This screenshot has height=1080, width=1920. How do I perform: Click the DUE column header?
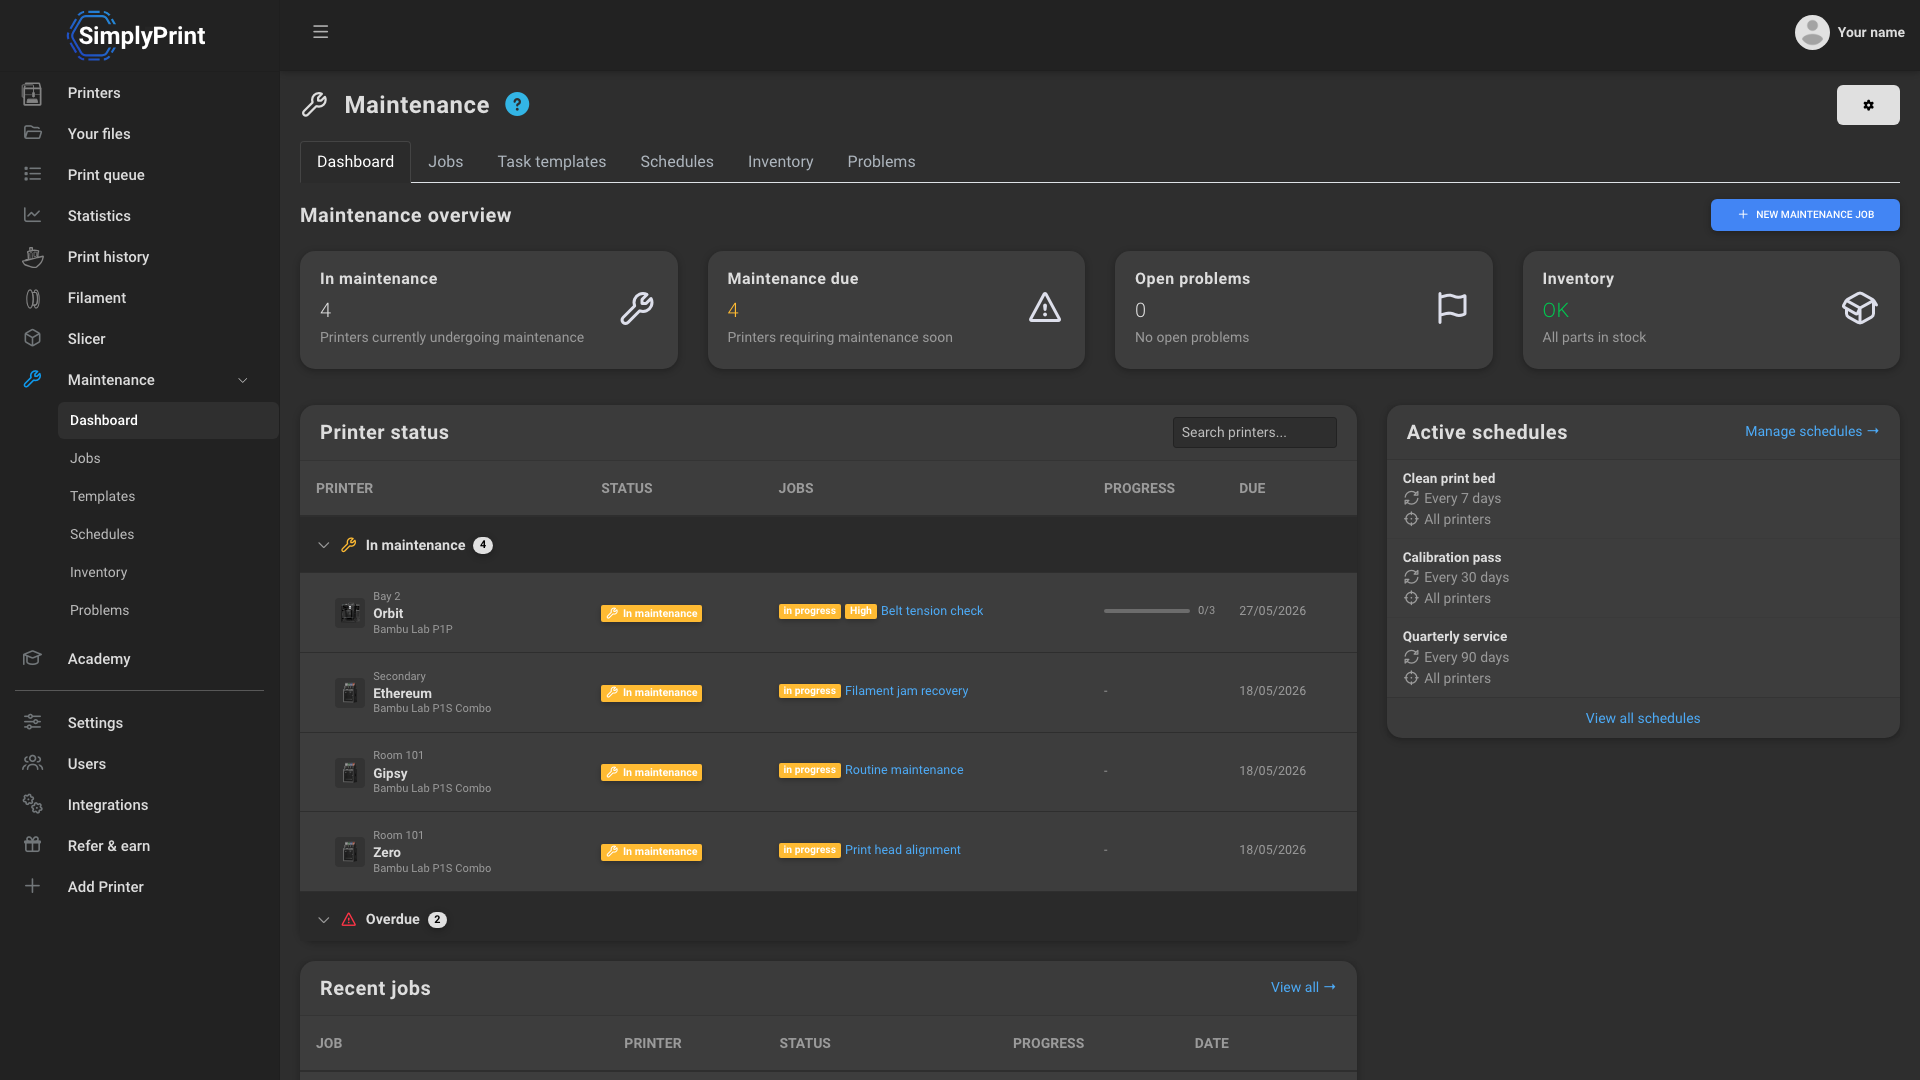point(1252,488)
